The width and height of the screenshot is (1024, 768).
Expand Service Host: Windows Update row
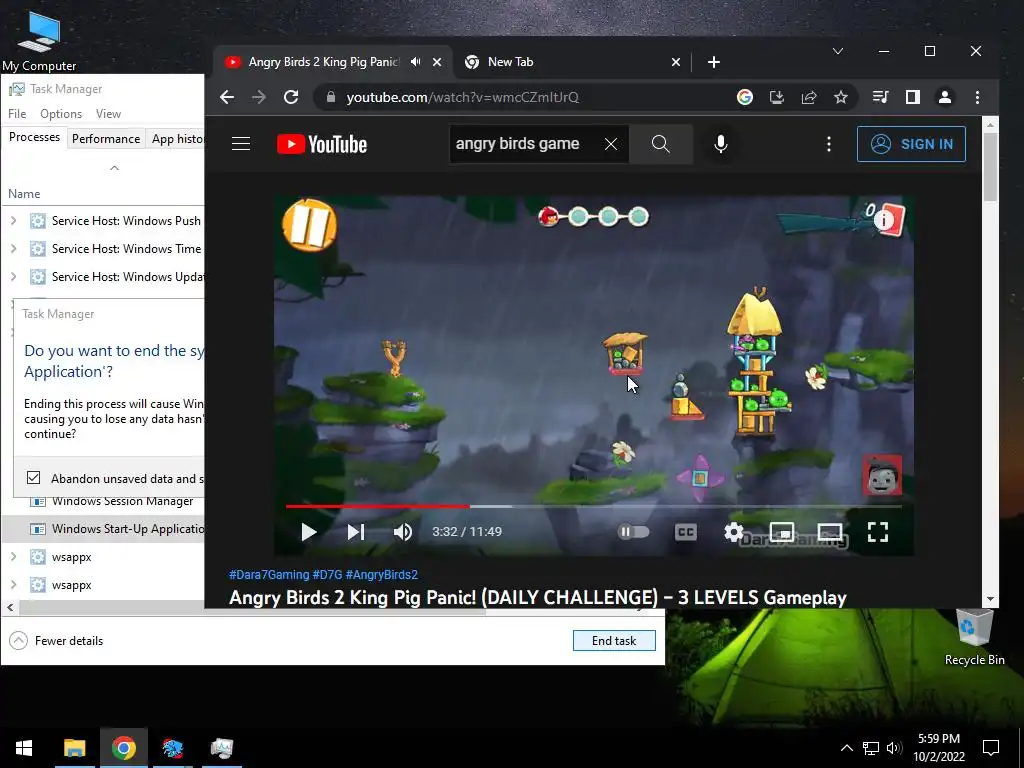click(13, 277)
